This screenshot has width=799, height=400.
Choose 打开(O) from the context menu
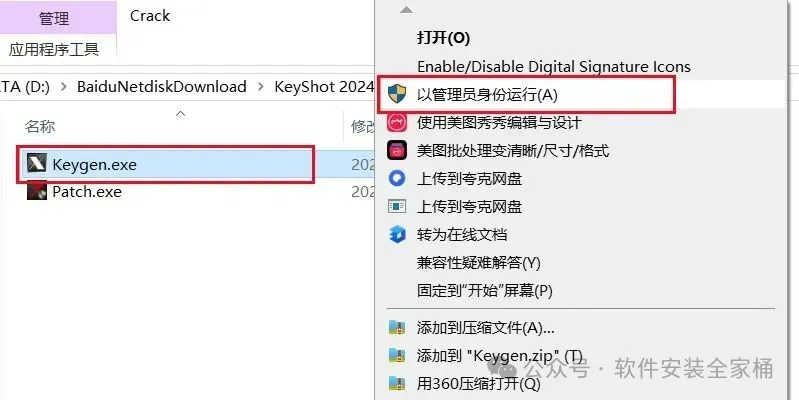tap(443, 38)
